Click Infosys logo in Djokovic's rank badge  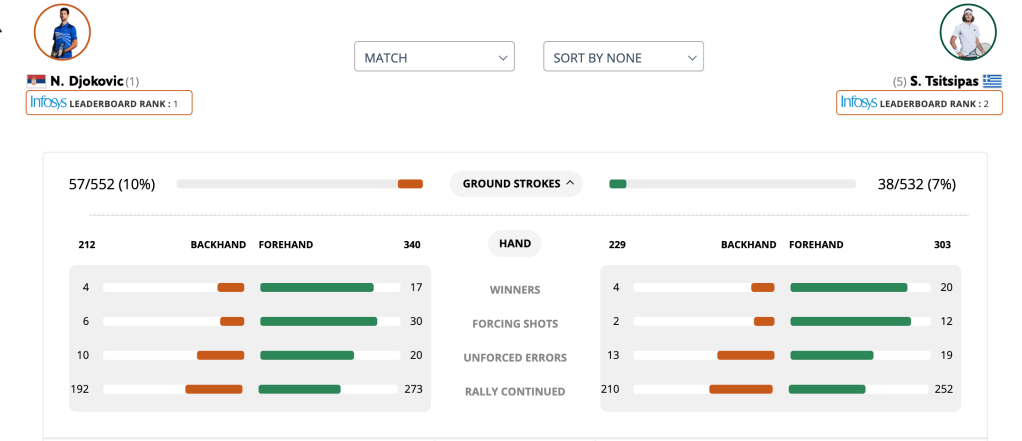pyautogui.click(x=48, y=102)
